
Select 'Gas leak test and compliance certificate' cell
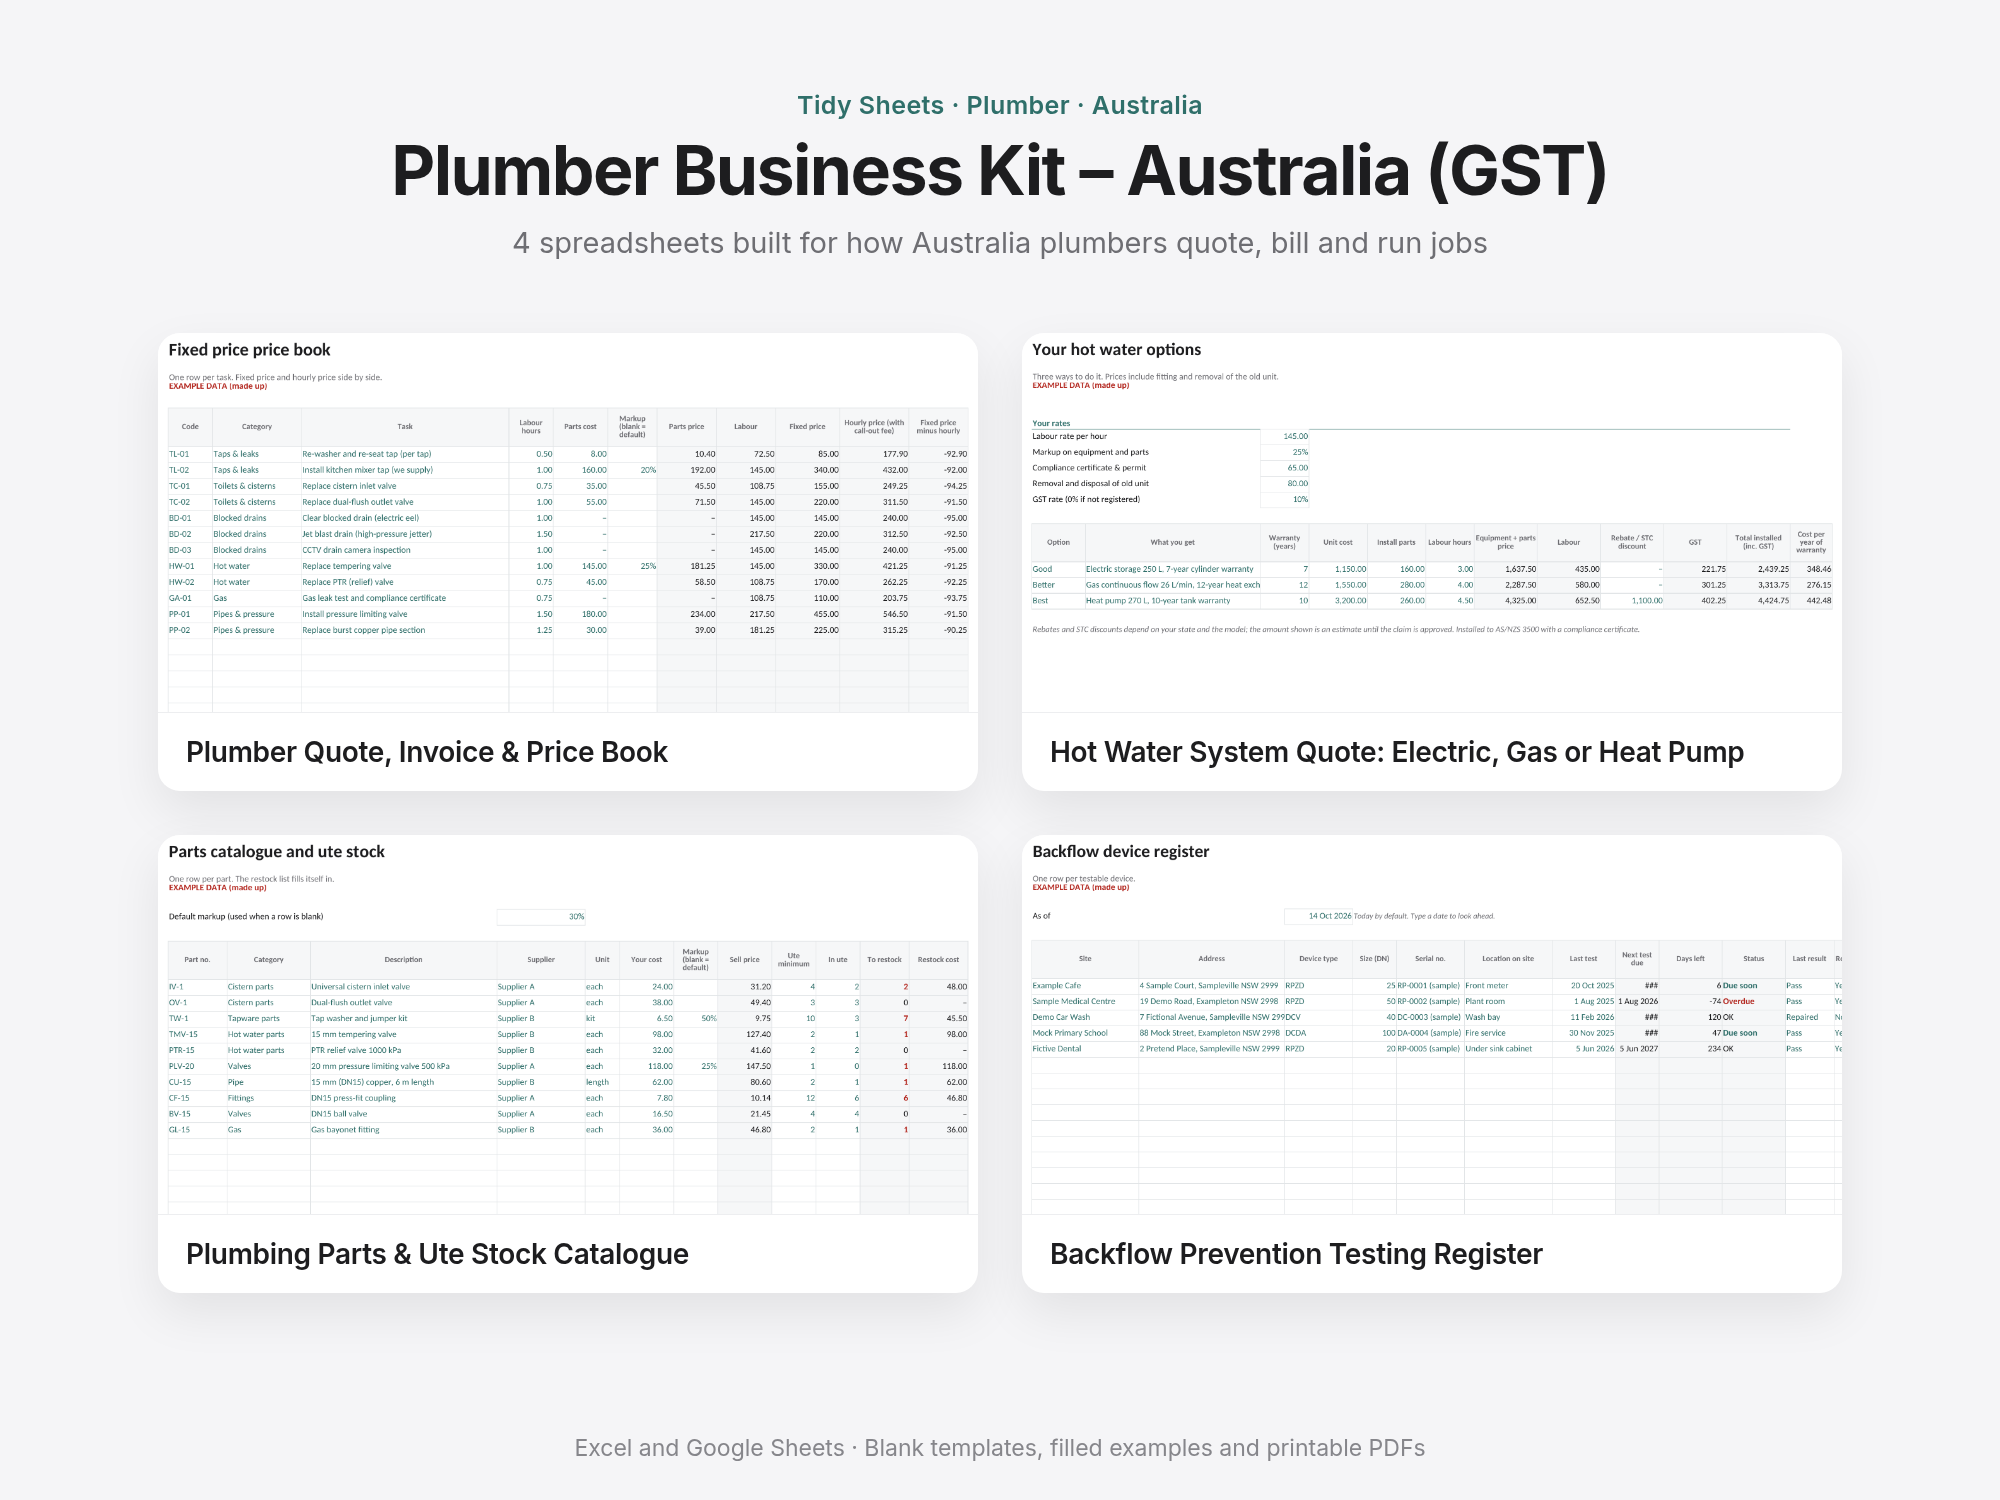pyautogui.click(x=405, y=598)
